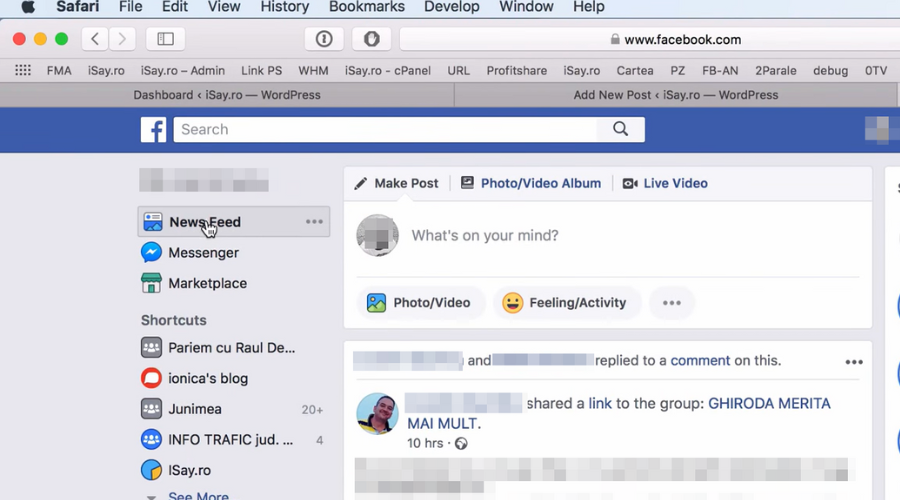Click the hand-shaped blocker extension icon
900x500 pixels.
pyautogui.click(x=371, y=39)
